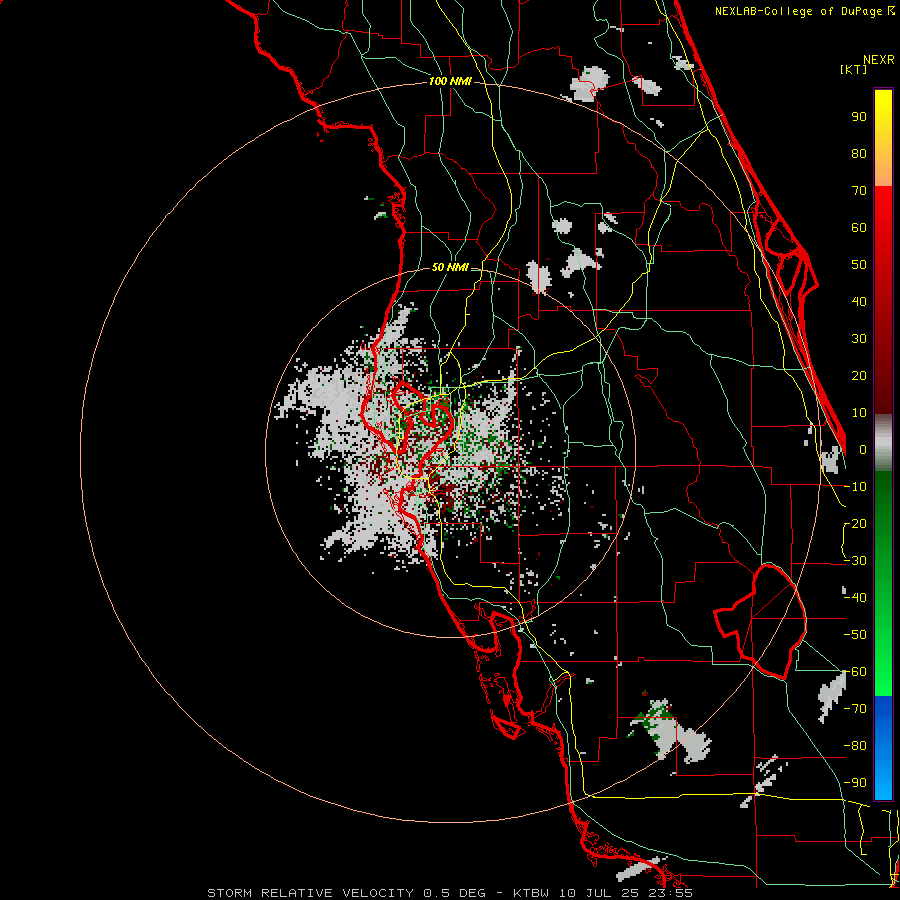The height and width of the screenshot is (900, 900).
Task: Click the KTBW radar site identifier
Action: click(x=530, y=893)
